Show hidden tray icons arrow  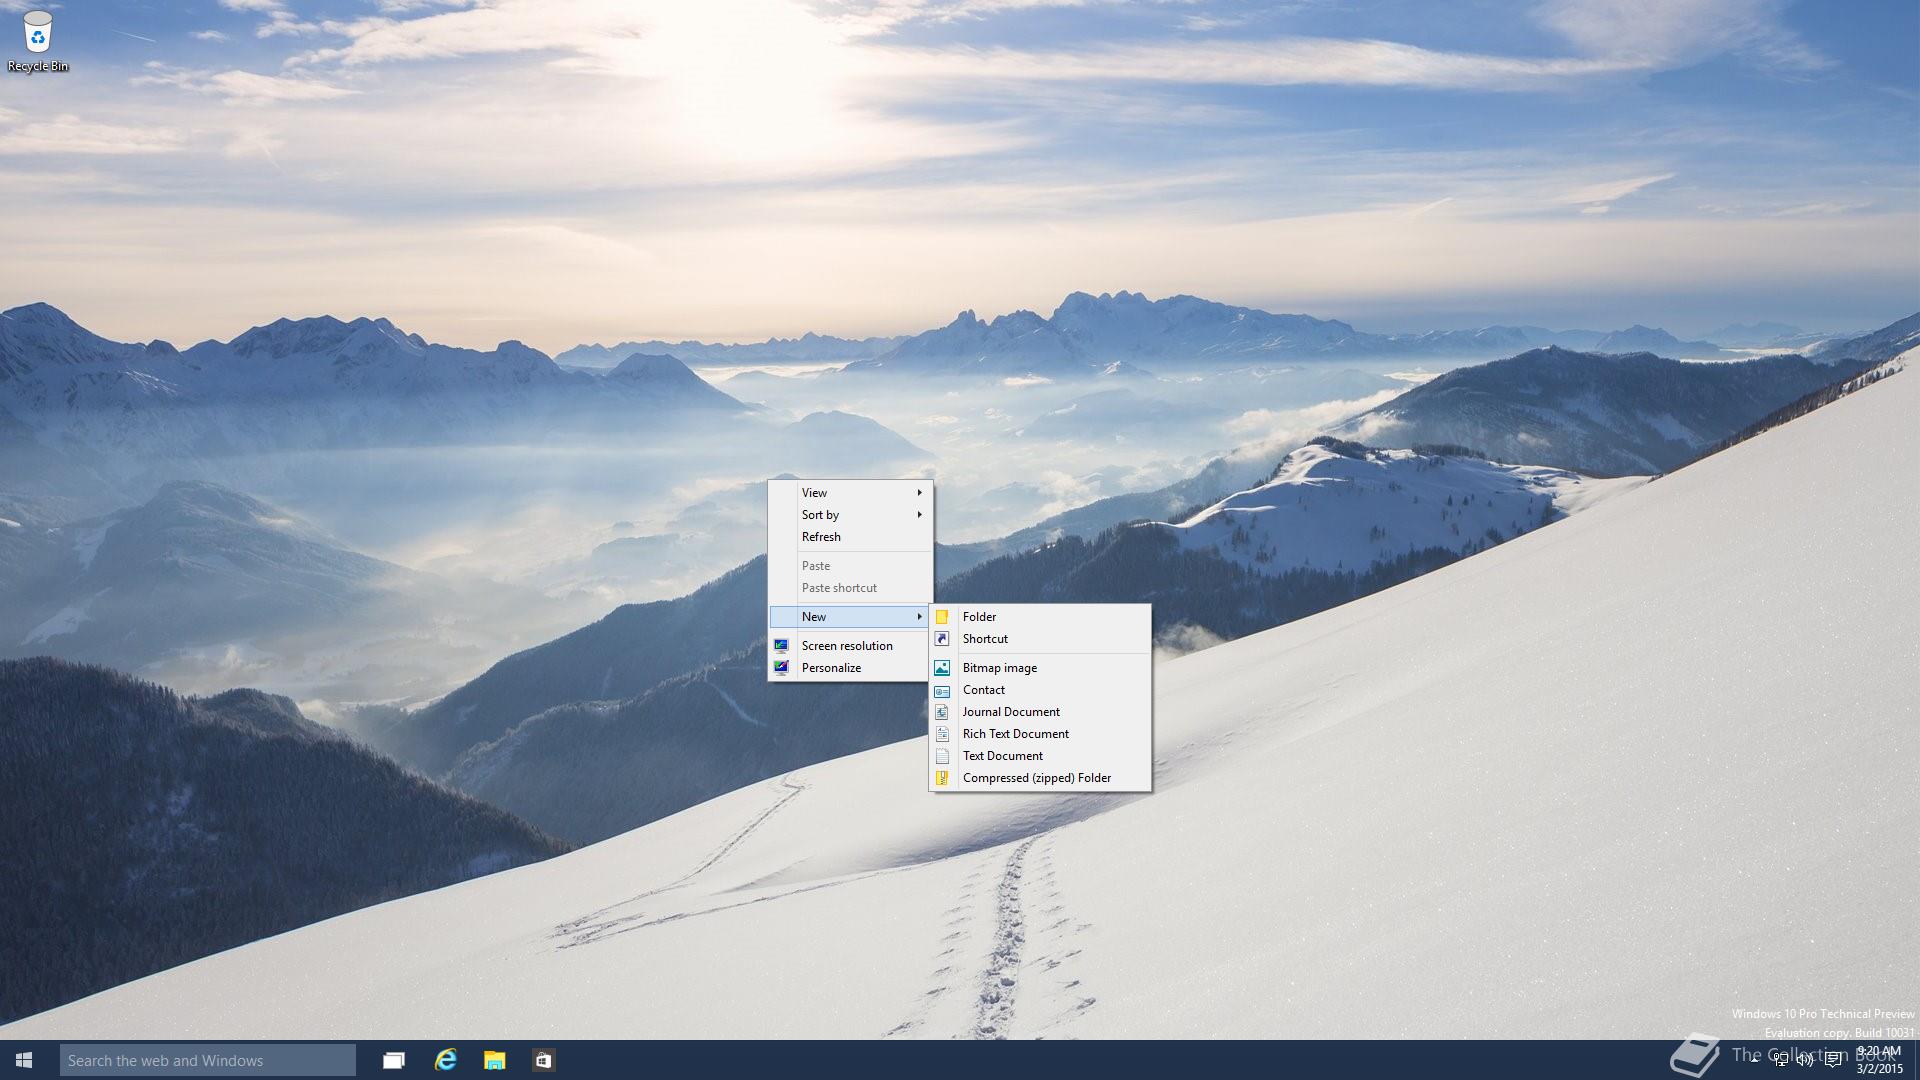(x=1754, y=1060)
